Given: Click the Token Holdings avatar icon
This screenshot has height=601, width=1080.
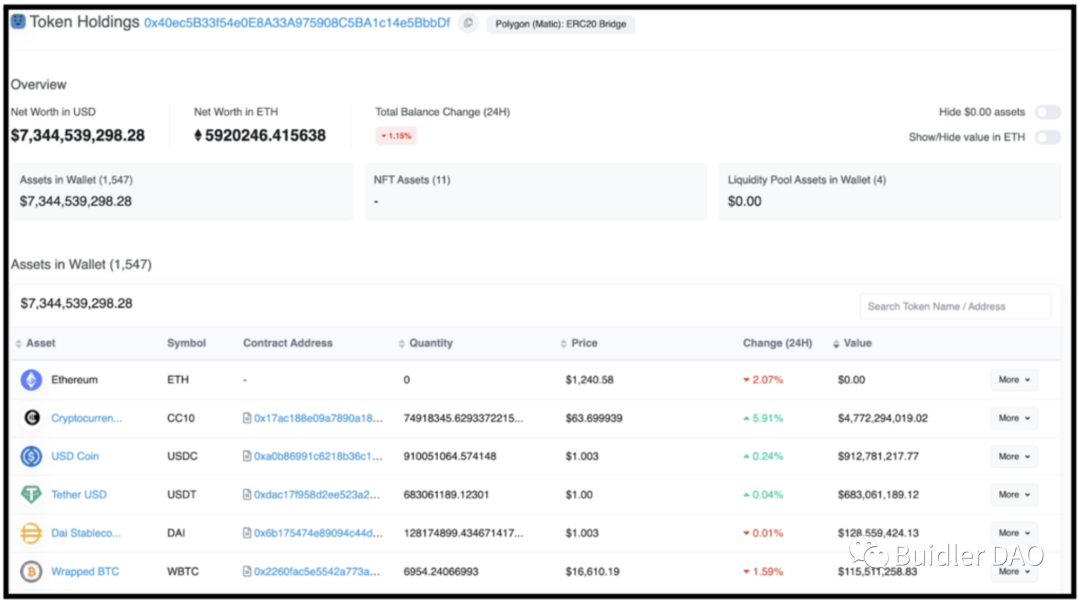Looking at the screenshot, I should [18, 22].
